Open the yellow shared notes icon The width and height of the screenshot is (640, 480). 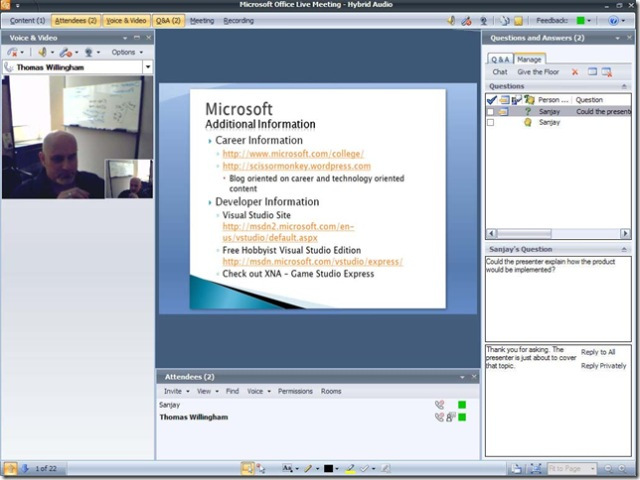tap(518, 21)
